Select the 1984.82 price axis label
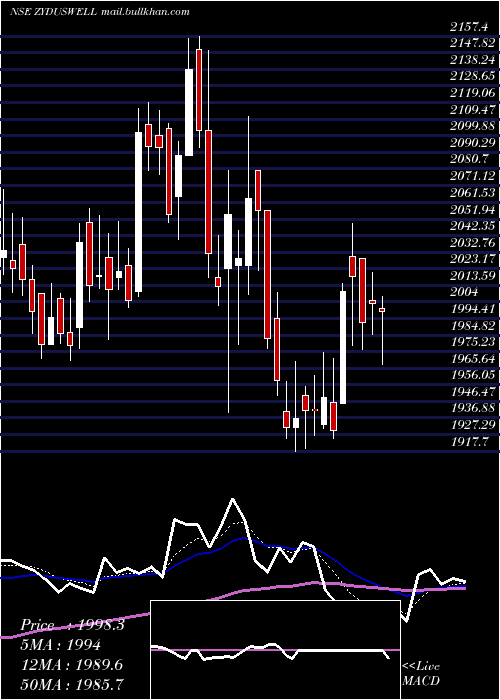500x700 pixels. (472, 325)
